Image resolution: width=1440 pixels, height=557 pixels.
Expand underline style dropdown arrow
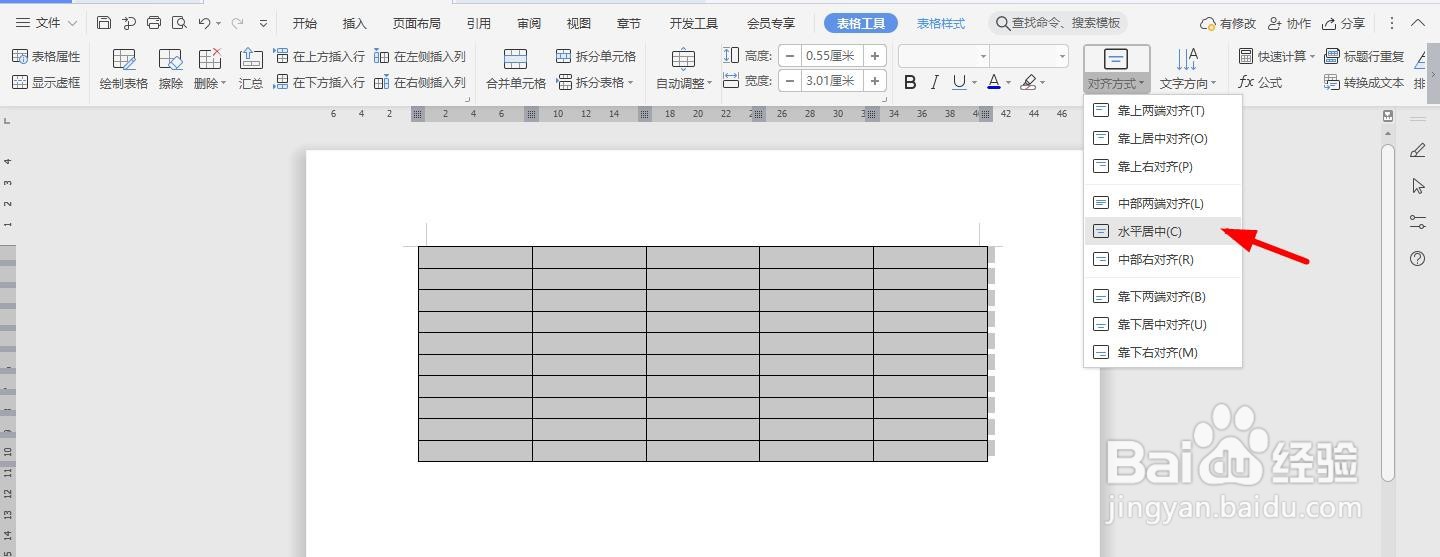[974, 83]
